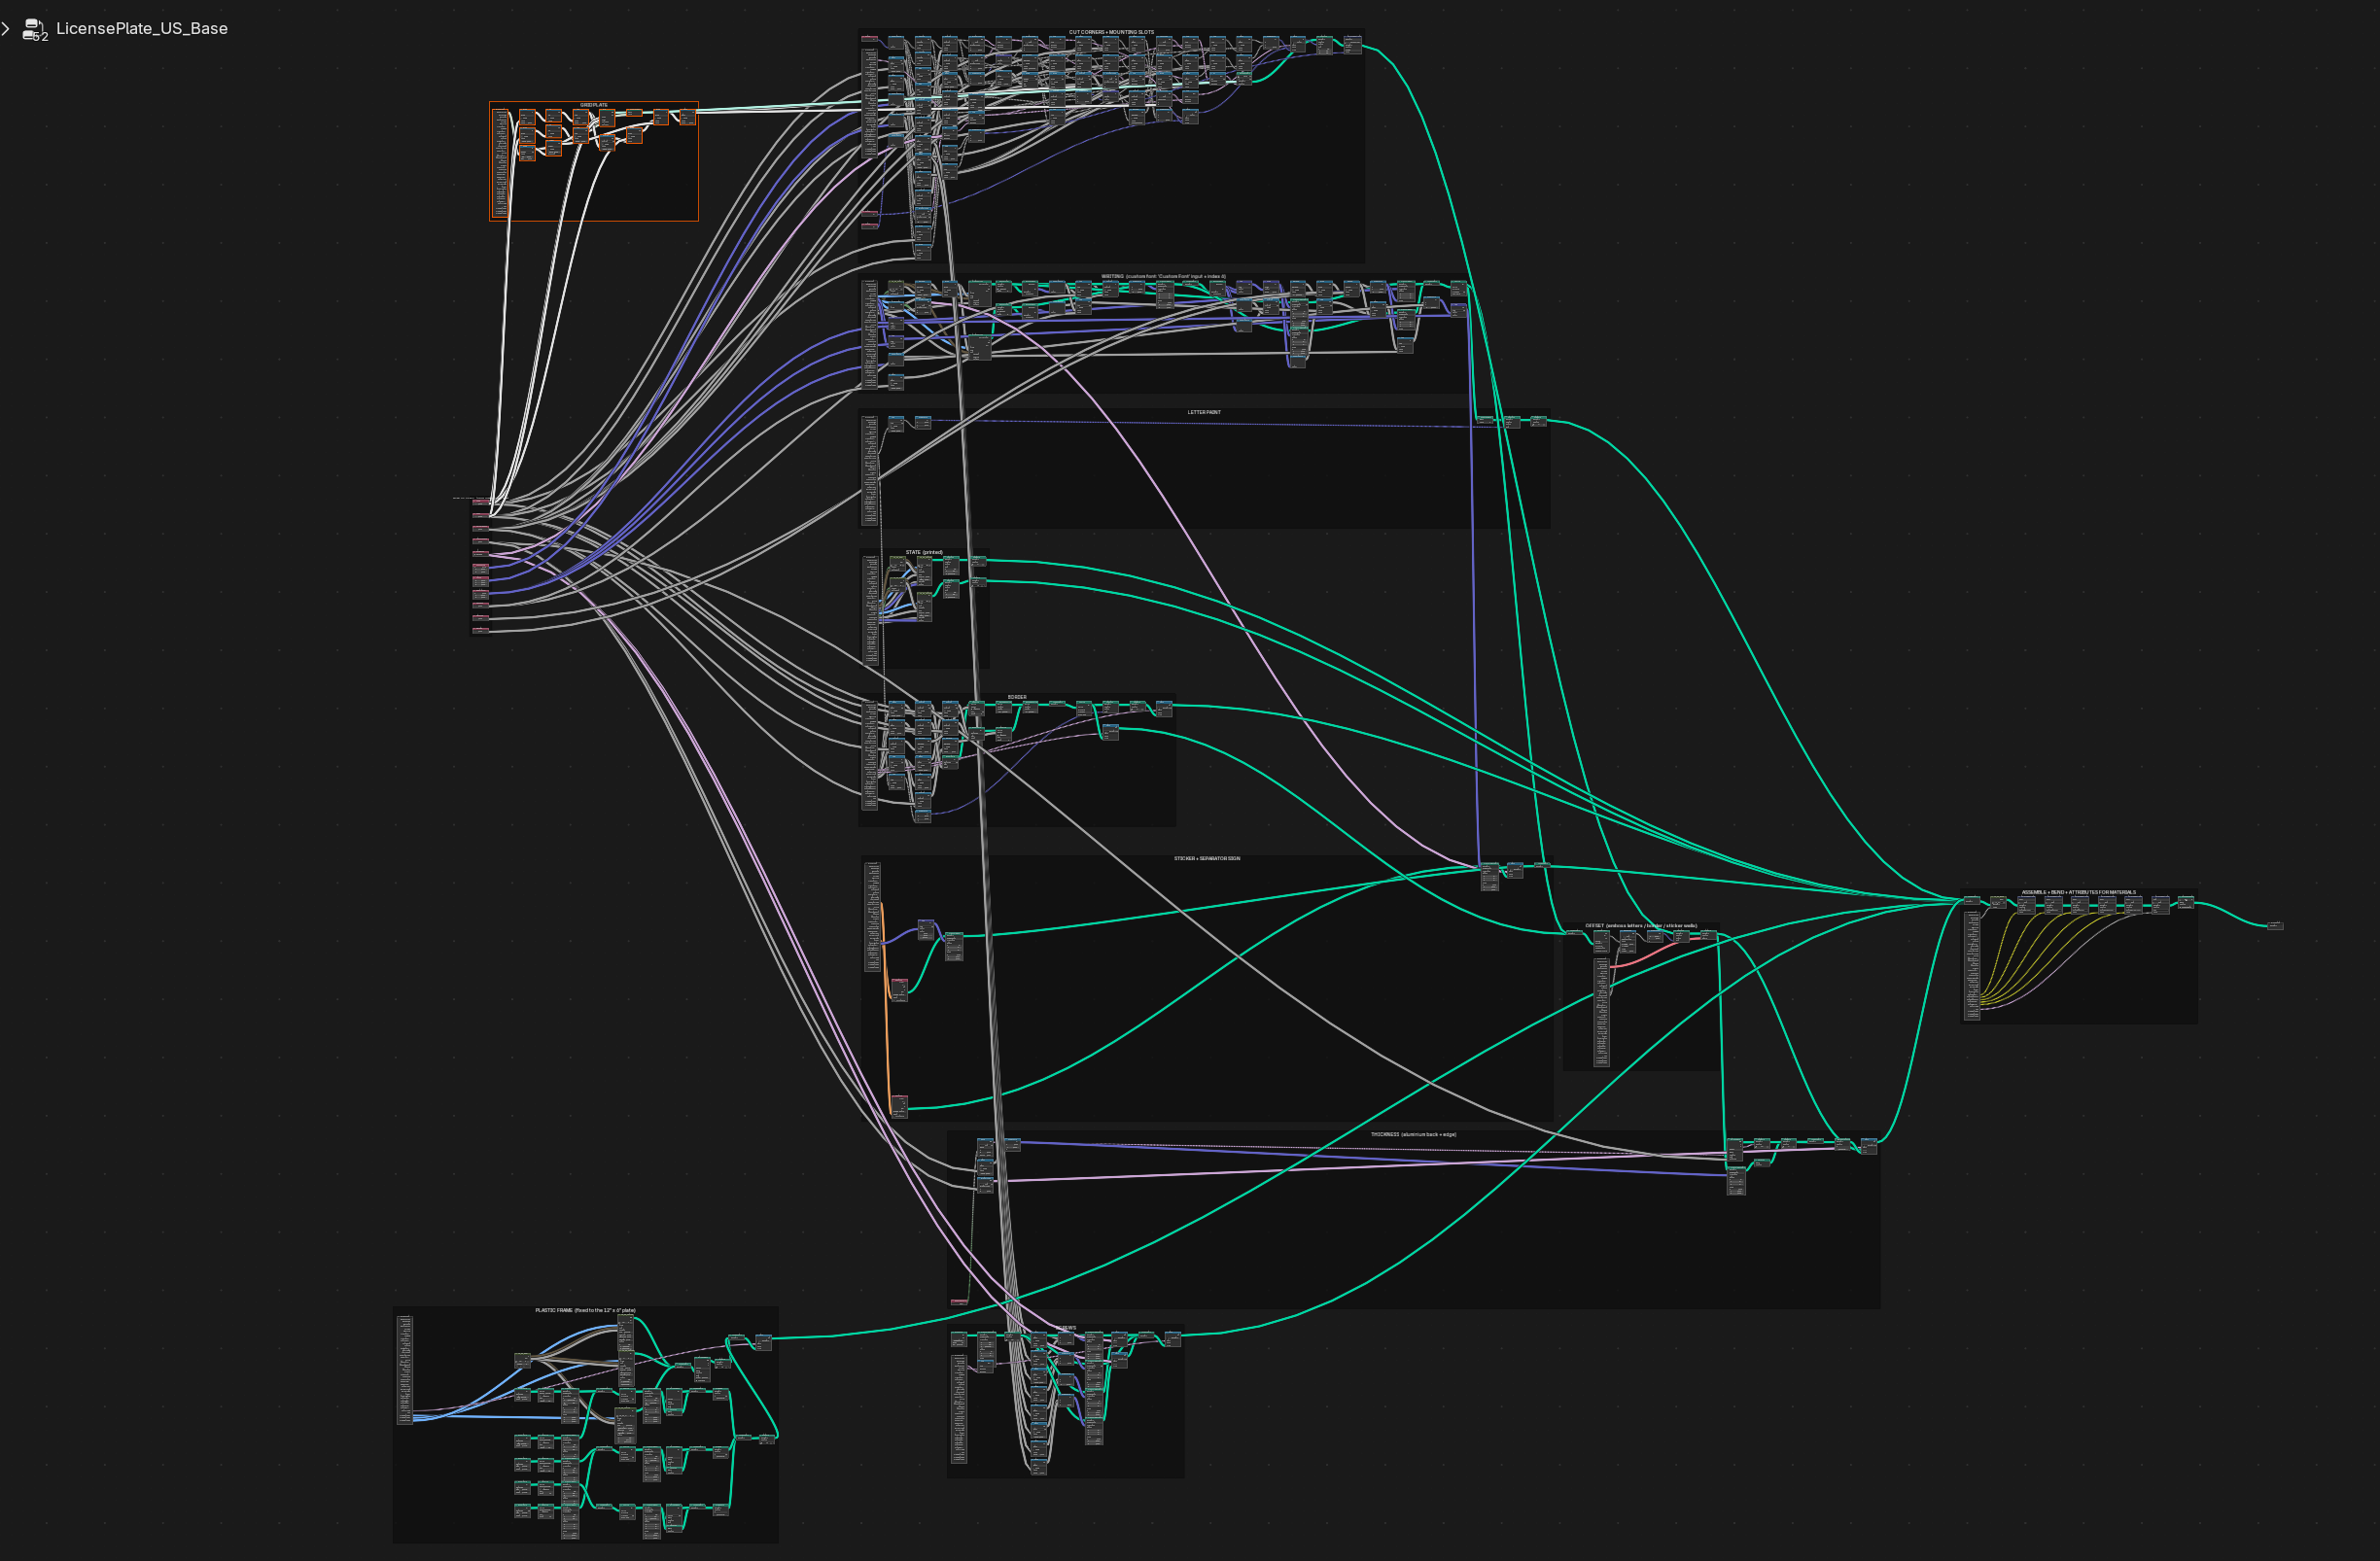Select the STICKER + SEPARATOR SIGN frame label
Viewport: 2380px width, 1561px height.
1207,858
